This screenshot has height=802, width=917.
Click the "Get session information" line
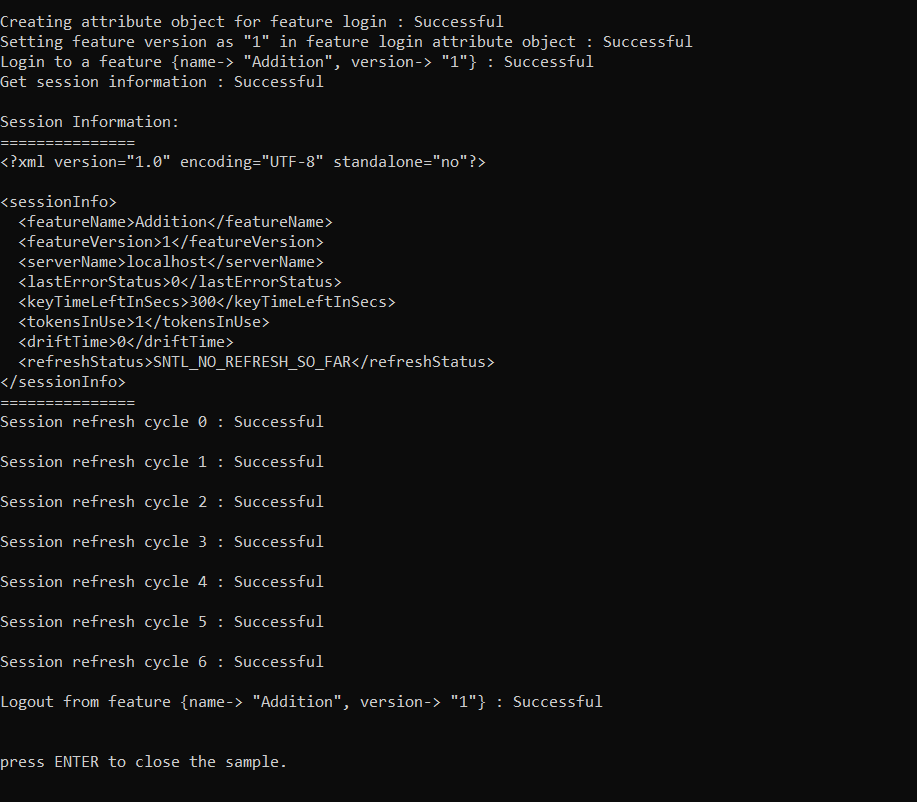click(161, 81)
